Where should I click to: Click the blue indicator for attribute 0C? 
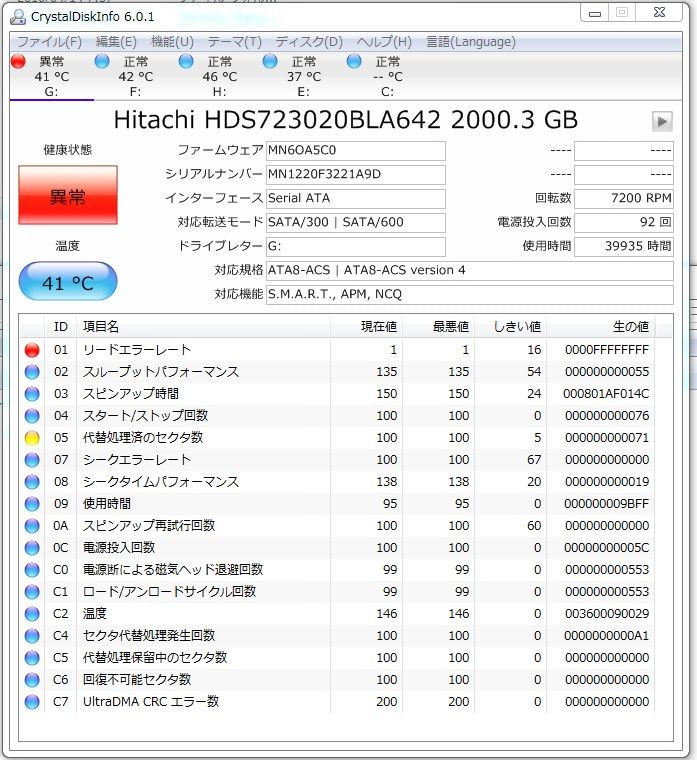pyautogui.click(x=32, y=548)
